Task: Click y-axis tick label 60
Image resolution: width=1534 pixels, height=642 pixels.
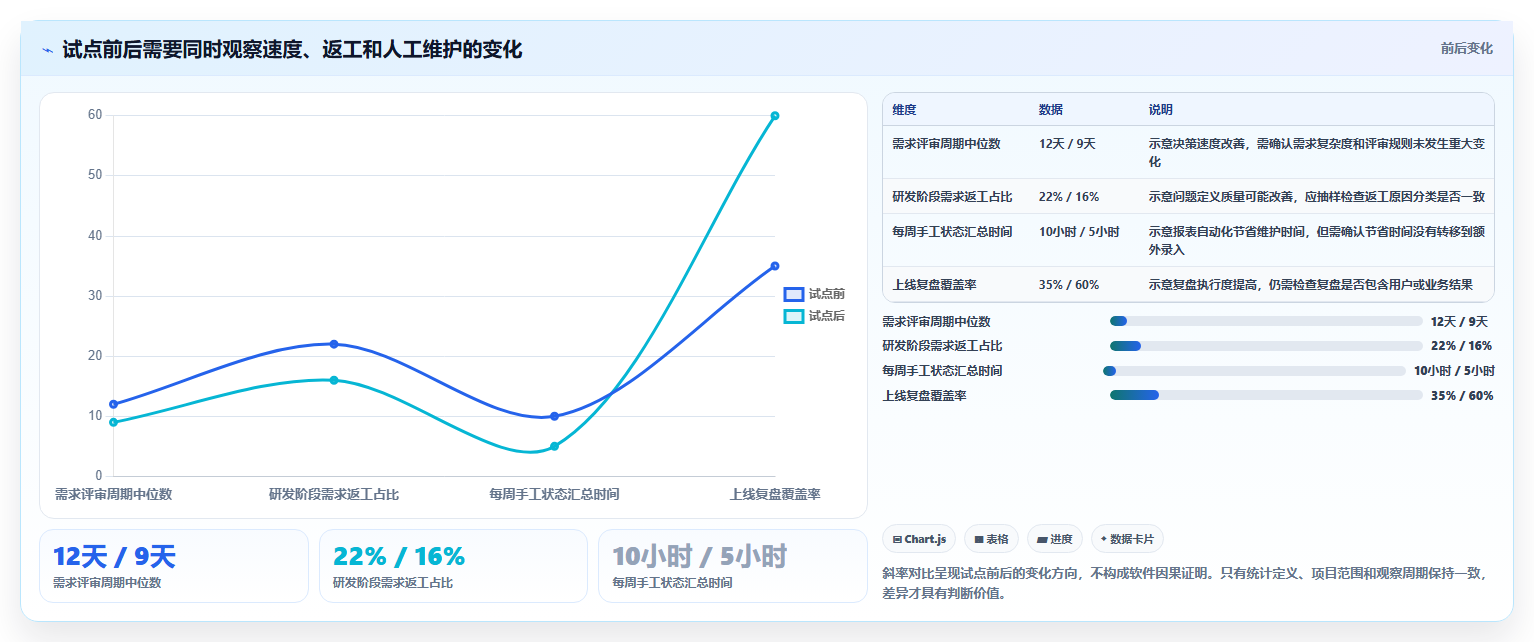Action: [x=95, y=115]
